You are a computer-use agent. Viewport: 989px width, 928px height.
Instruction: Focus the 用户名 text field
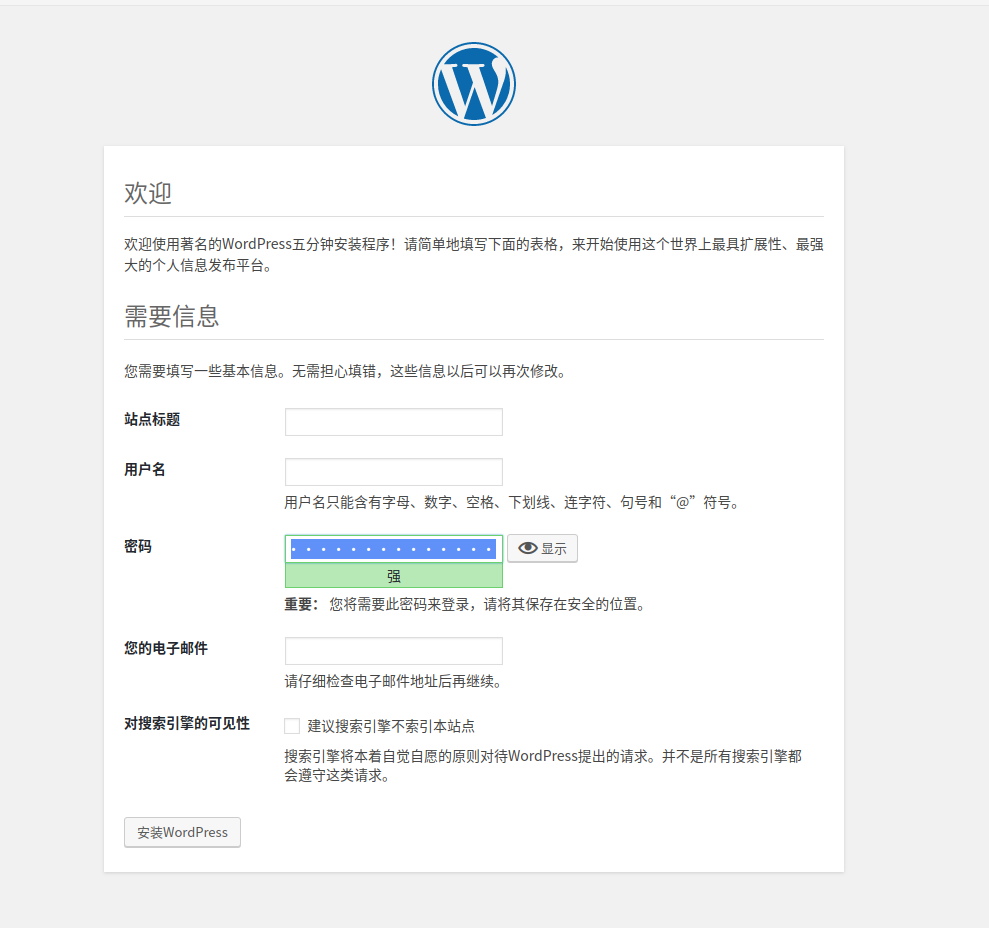(x=394, y=472)
